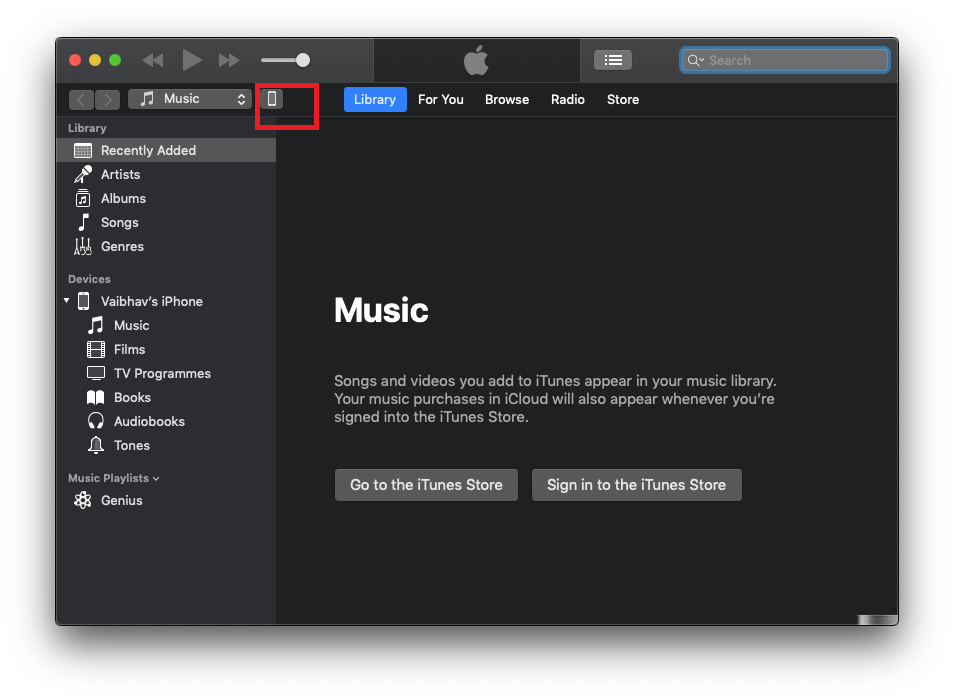Click the Genius atom icon

tap(83, 500)
